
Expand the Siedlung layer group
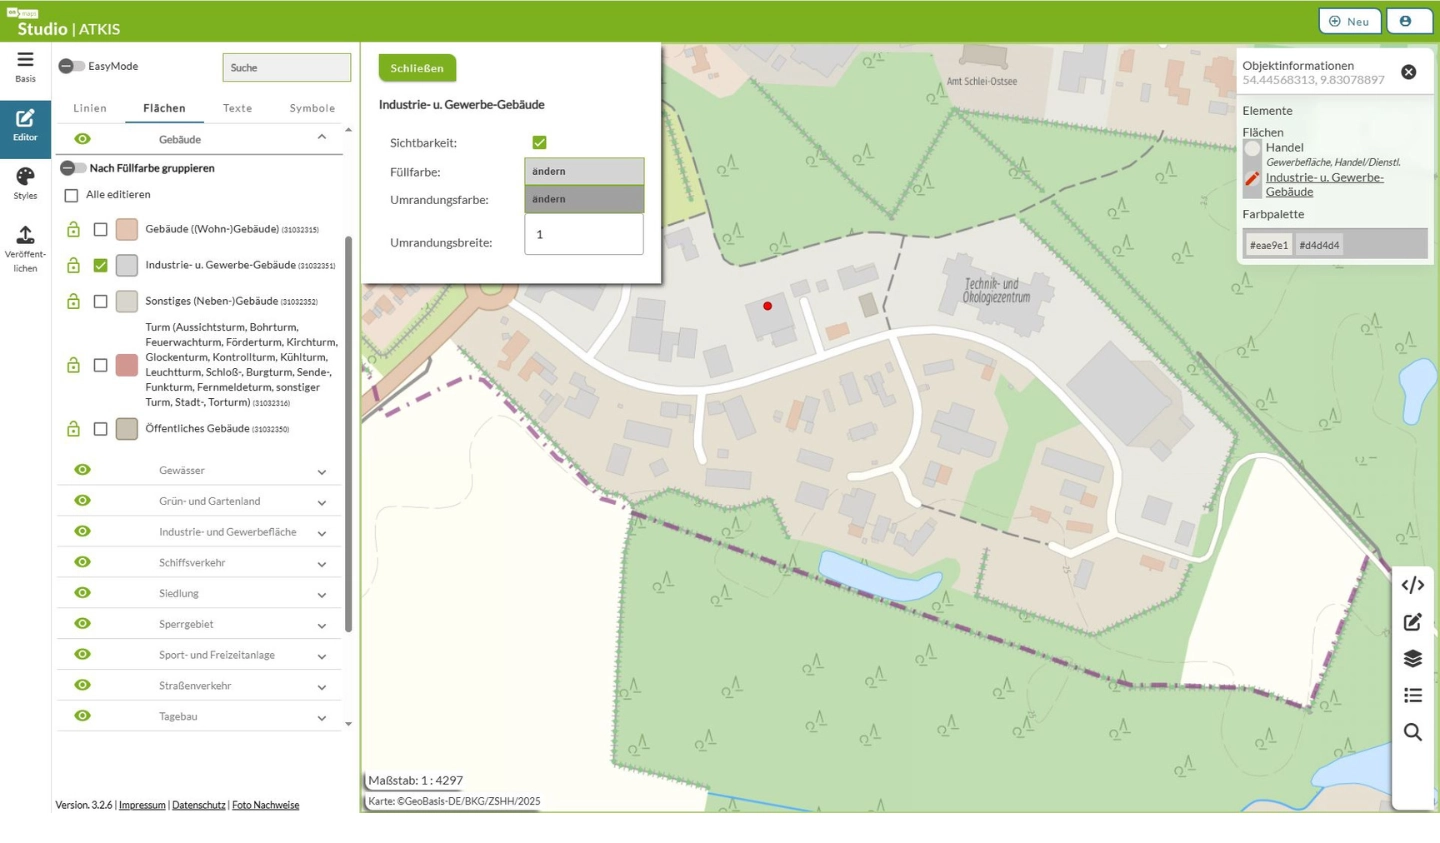point(322,595)
